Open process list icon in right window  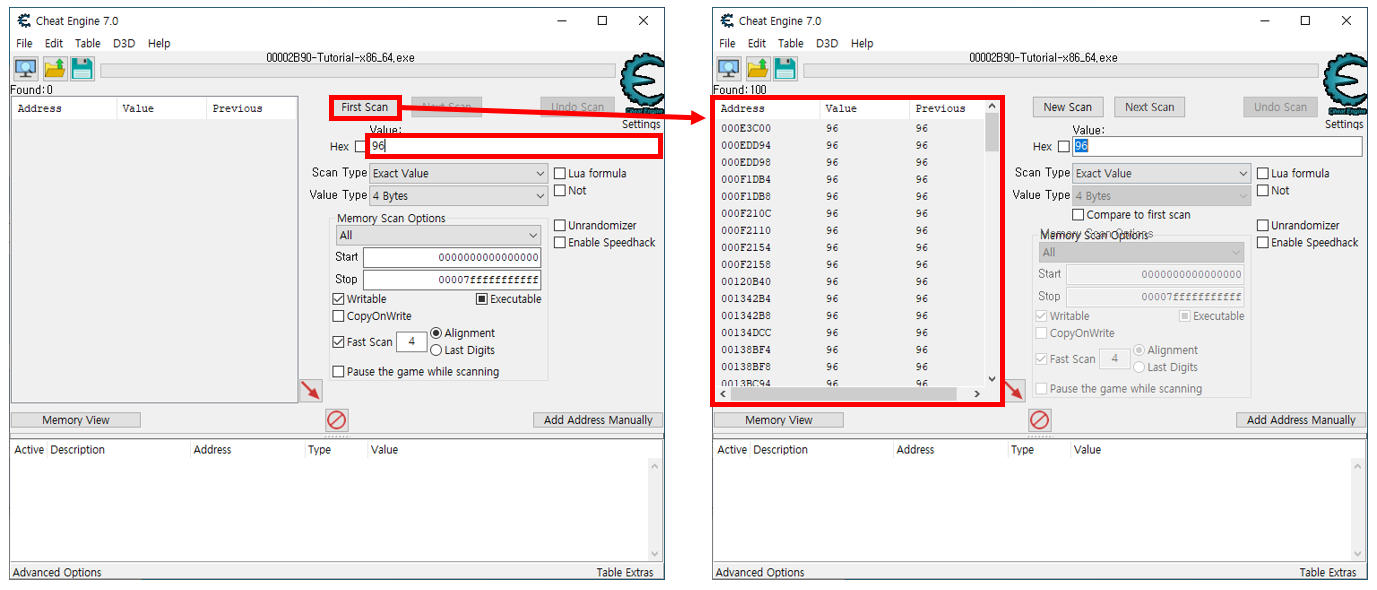[x=729, y=69]
